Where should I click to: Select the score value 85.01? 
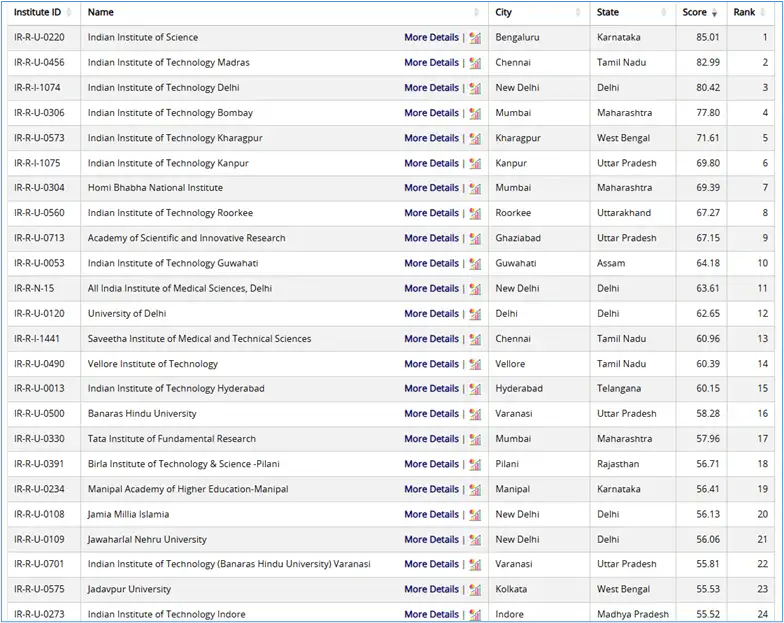(708, 38)
